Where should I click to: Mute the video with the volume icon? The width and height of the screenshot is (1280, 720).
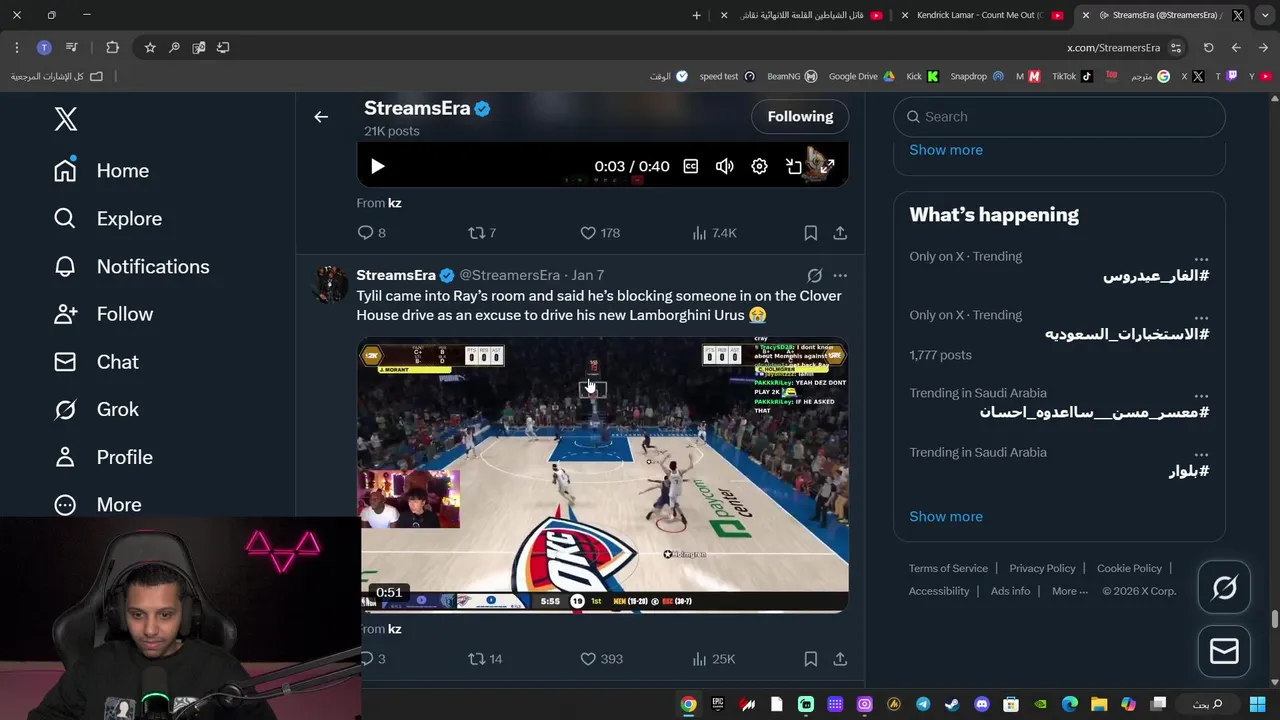pos(725,167)
